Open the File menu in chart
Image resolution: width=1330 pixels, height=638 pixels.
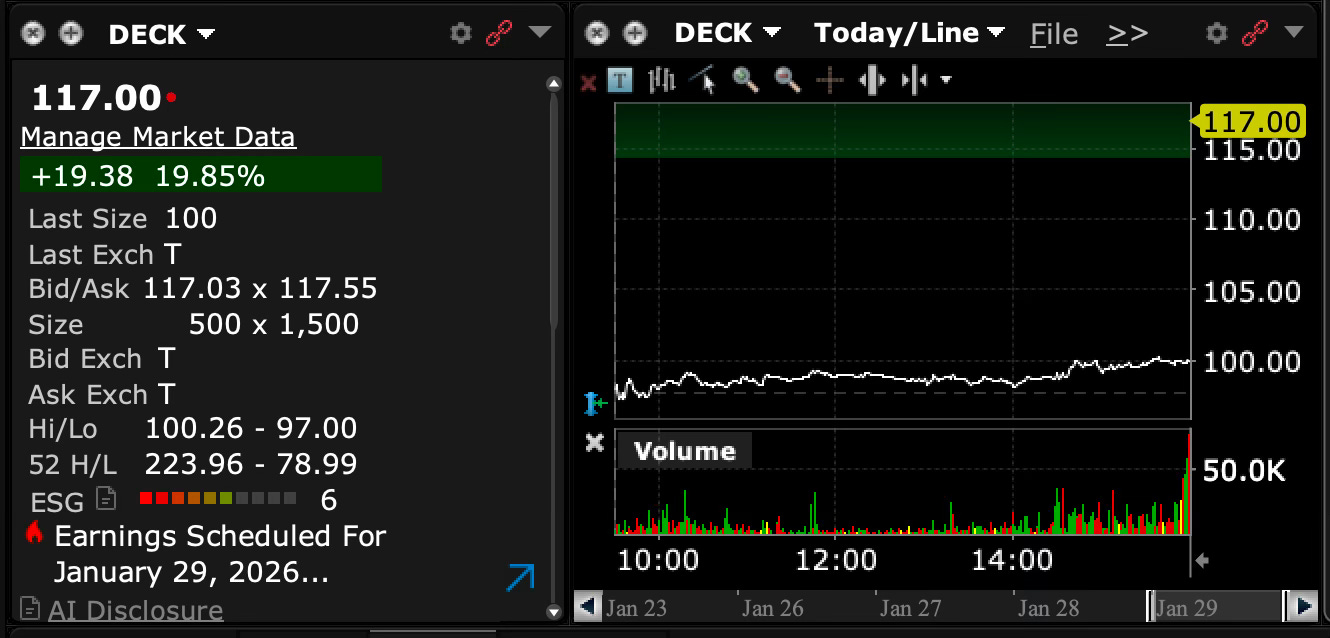[1054, 34]
